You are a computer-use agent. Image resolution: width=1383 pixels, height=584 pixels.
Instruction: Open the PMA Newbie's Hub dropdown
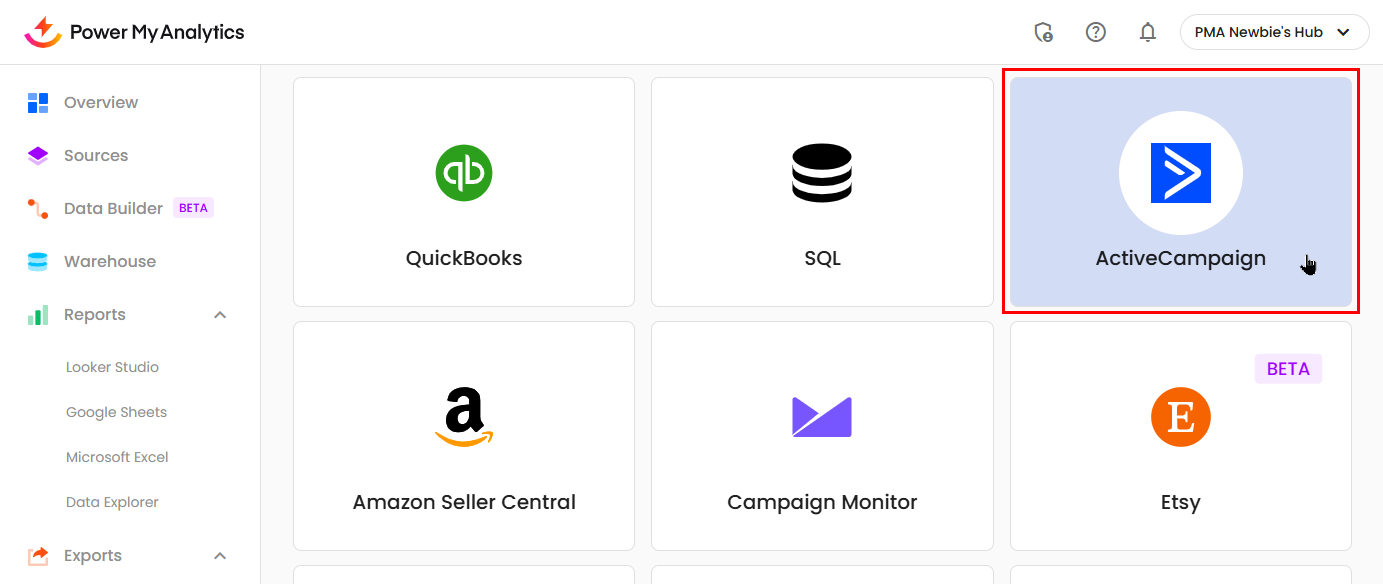point(1274,32)
